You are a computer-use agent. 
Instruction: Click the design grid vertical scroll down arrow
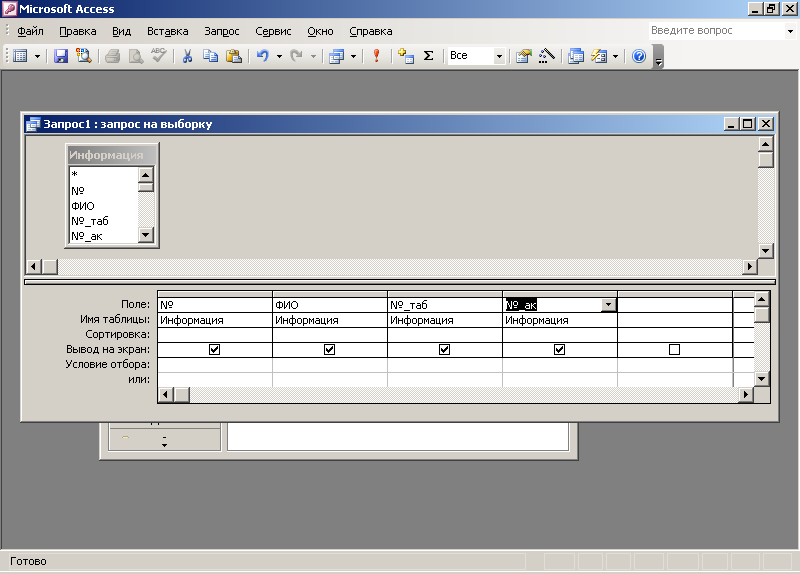[x=762, y=379]
